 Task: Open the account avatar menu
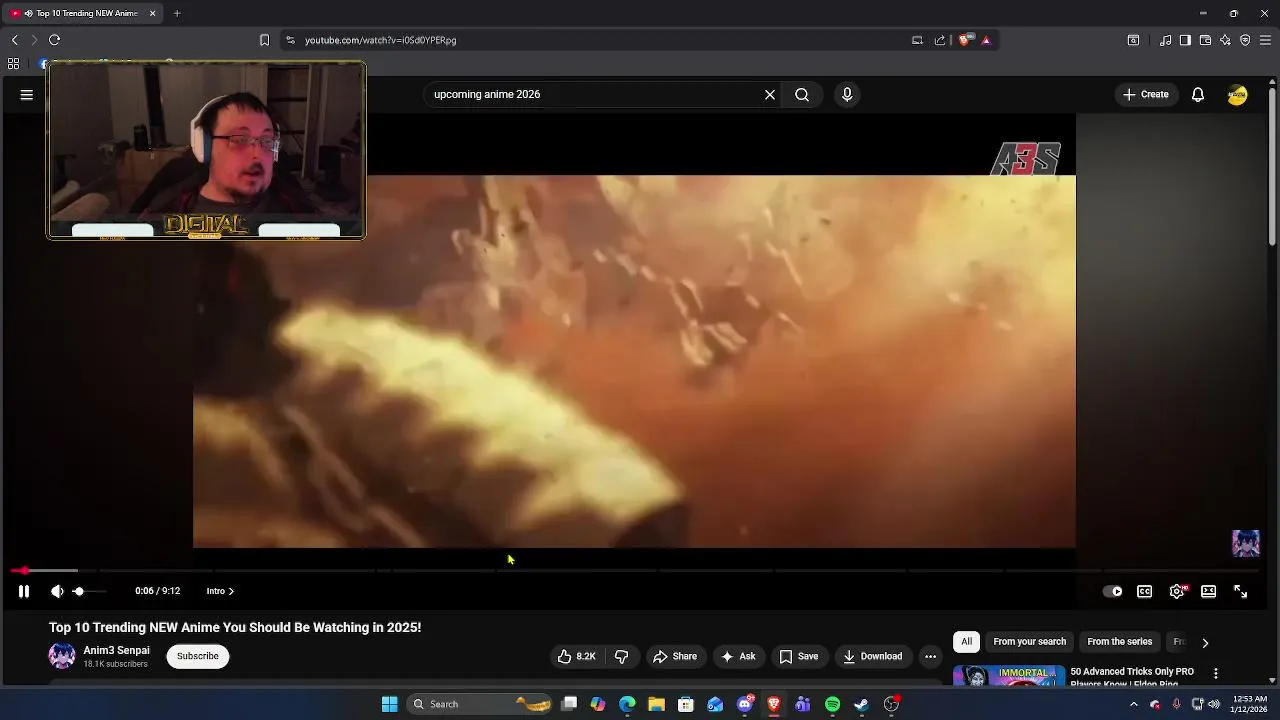coord(1238,95)
